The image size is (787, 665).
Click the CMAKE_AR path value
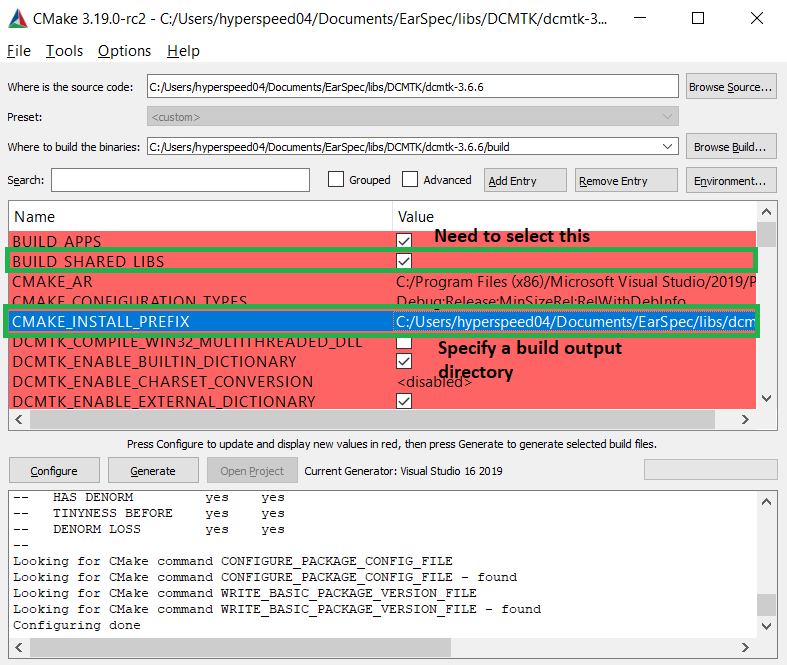[x=575, y=282]
